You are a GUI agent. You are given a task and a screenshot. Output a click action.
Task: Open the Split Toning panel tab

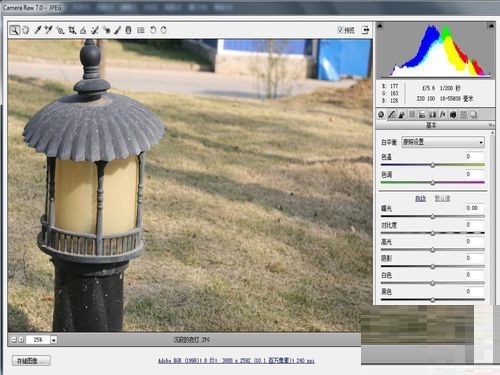coord(422,115)
